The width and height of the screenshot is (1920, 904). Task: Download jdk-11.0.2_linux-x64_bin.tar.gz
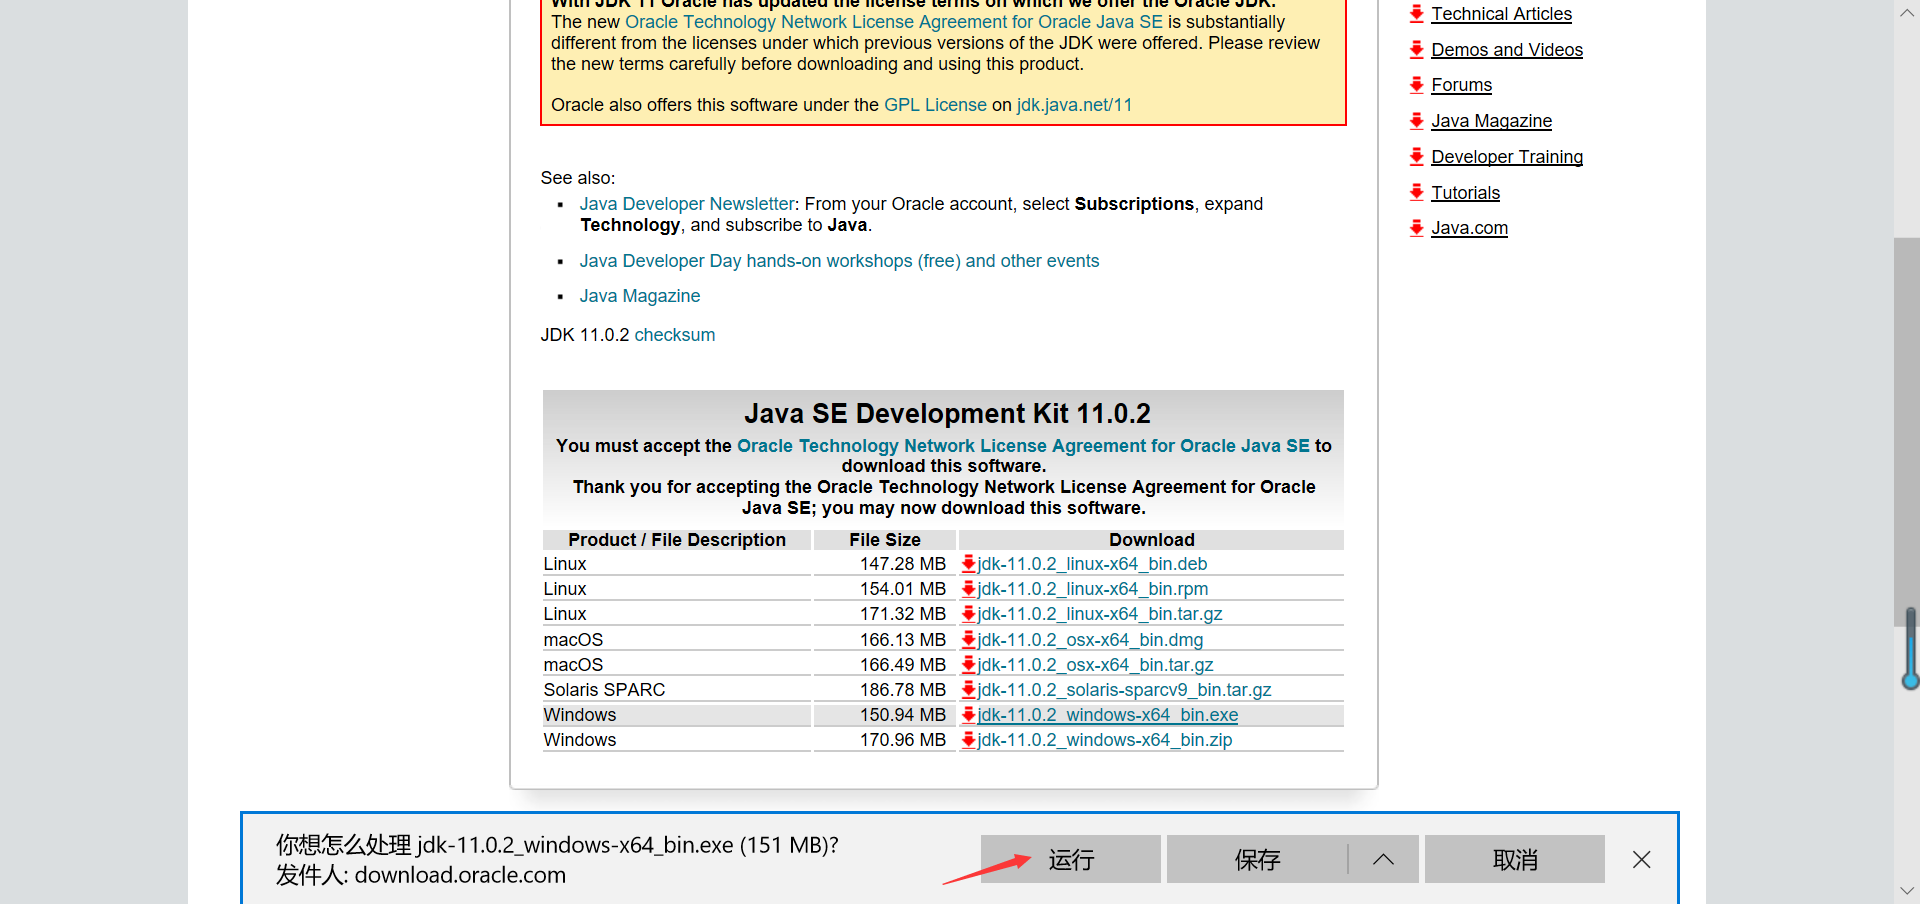[x=1100, y=614]
